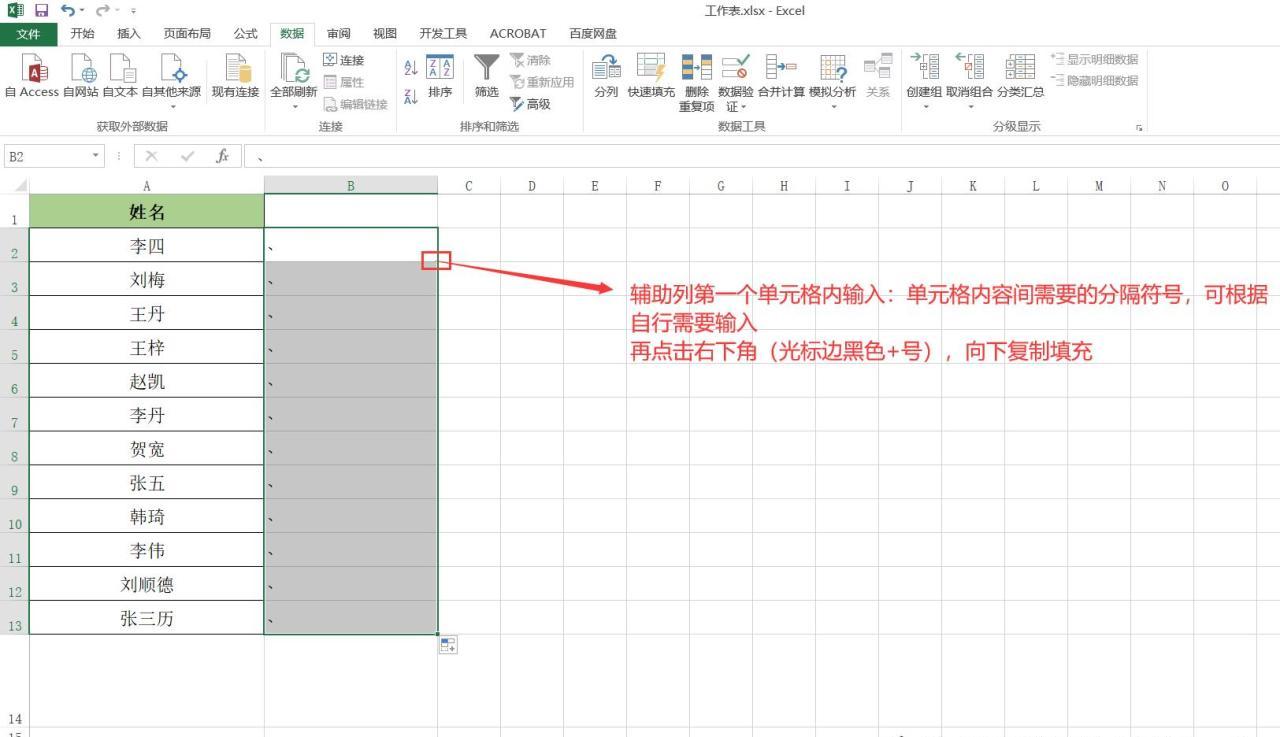The height and width of the screenshot is (737, 1280).
Task: Select the cell containing 李丹
Action: [x=147, y=415]
